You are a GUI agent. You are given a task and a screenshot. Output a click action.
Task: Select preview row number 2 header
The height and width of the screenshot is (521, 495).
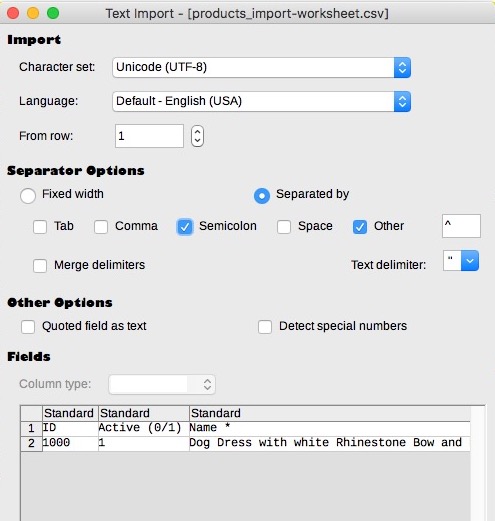click(x=31, y=444)
